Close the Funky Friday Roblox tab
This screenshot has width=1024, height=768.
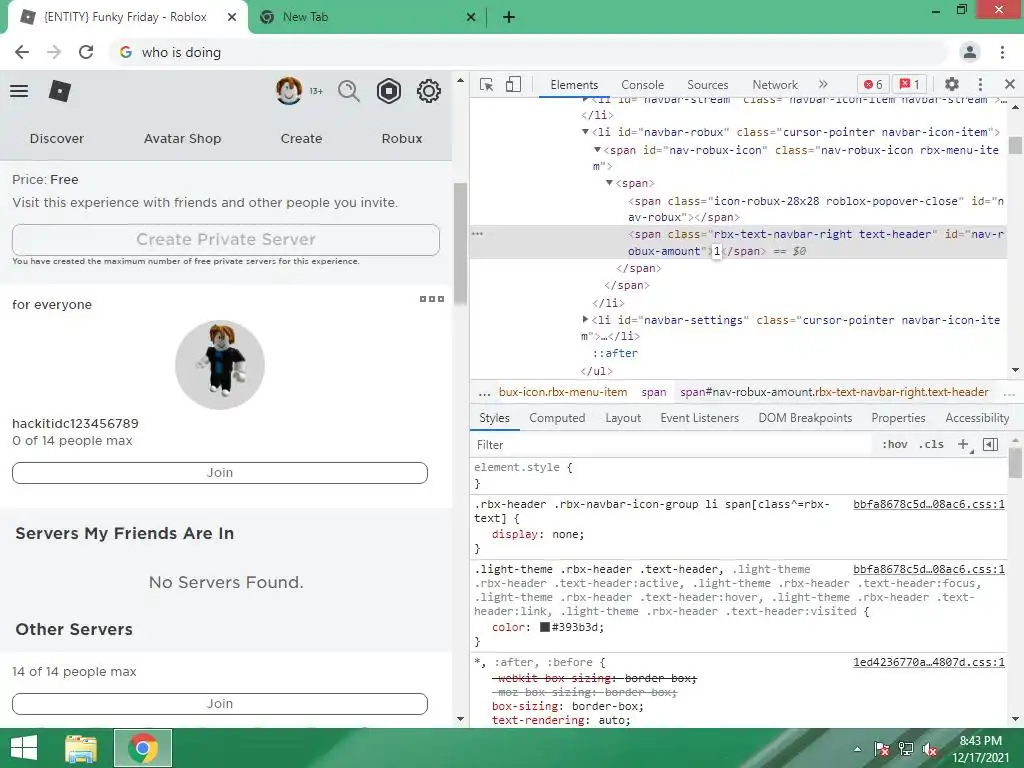(x=232, y=18)
